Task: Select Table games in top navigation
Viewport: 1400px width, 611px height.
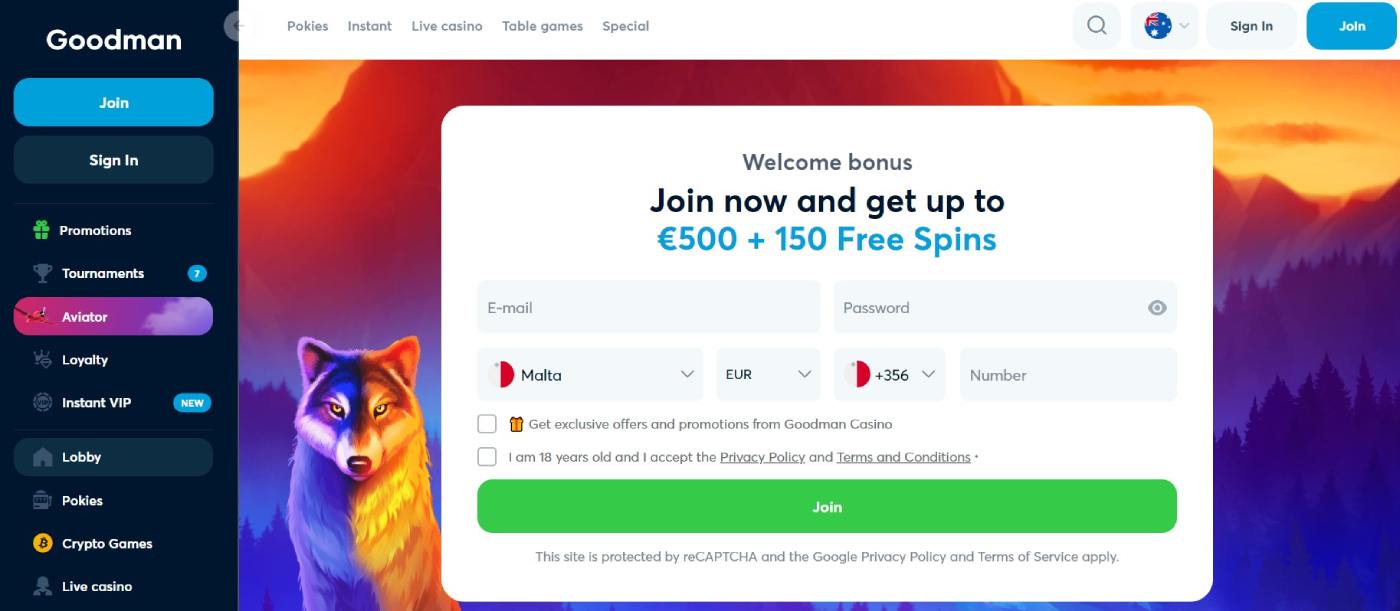Action: coord(542,26)
